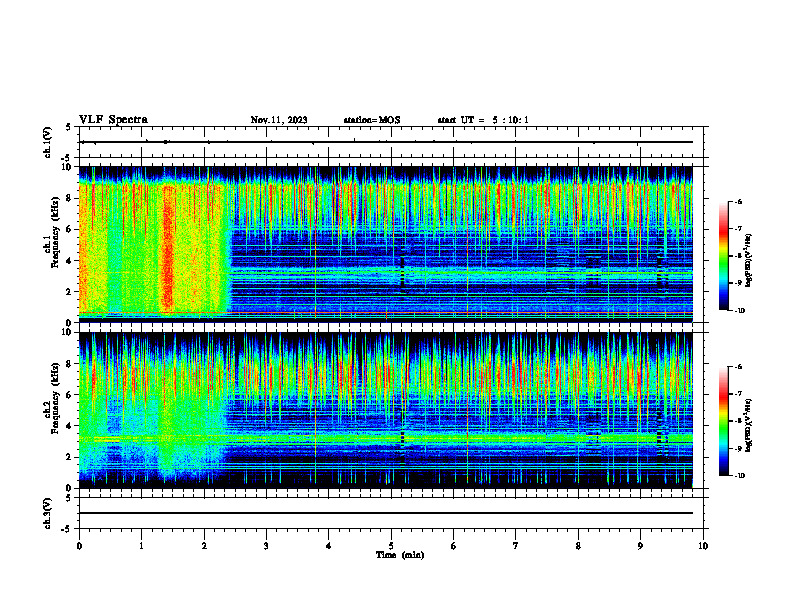Click the time-axis tick label "3"
The image size is (792, 612).
[x=266, y=546]
